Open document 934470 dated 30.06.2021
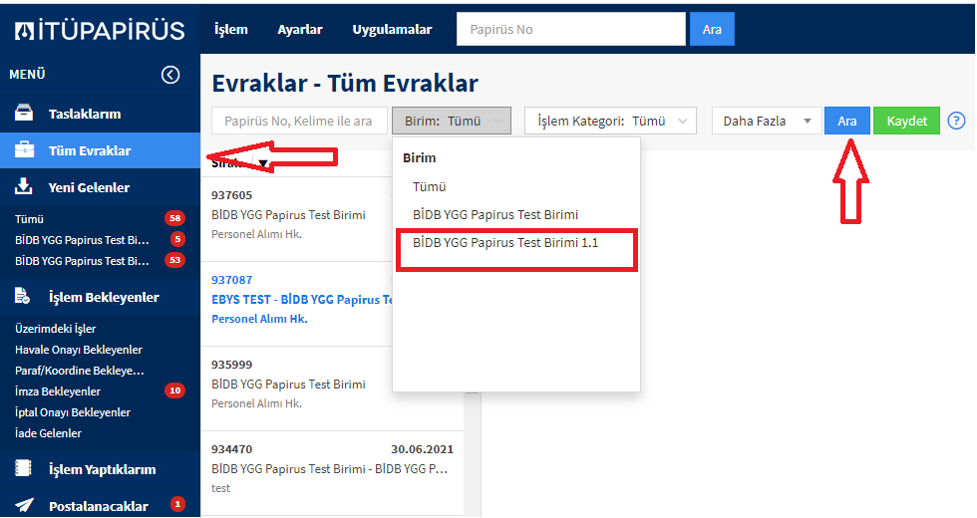The image size is (977, 518). [332, 474]
